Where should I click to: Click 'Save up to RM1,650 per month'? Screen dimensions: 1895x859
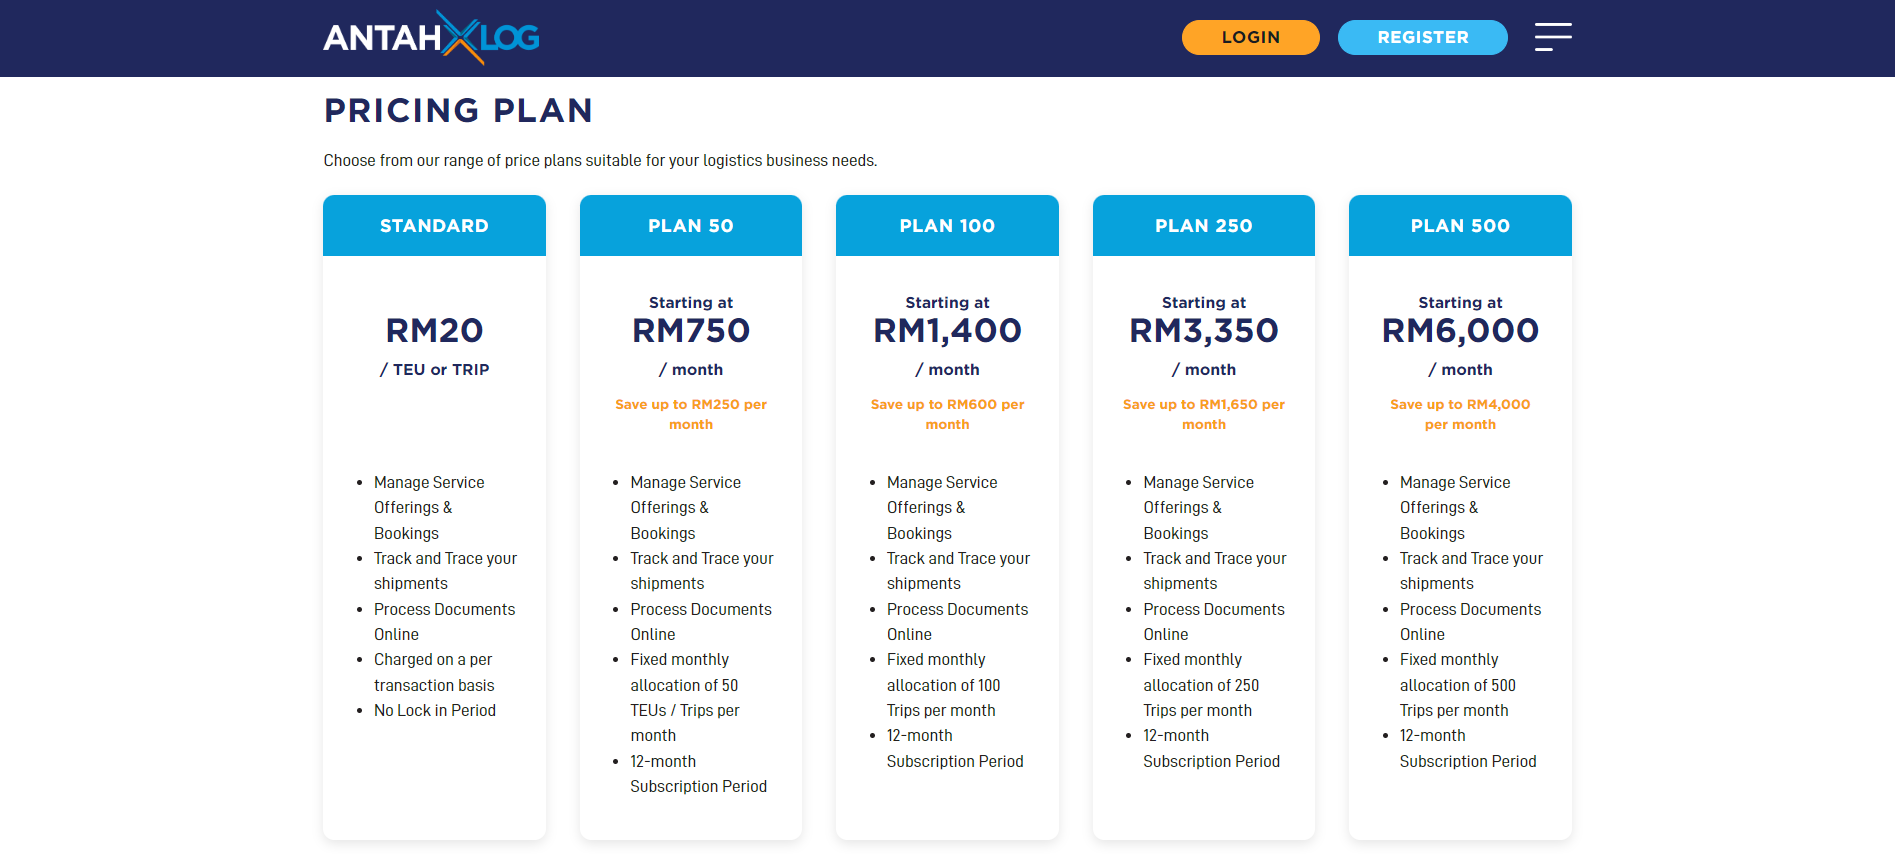point(1204,414)
